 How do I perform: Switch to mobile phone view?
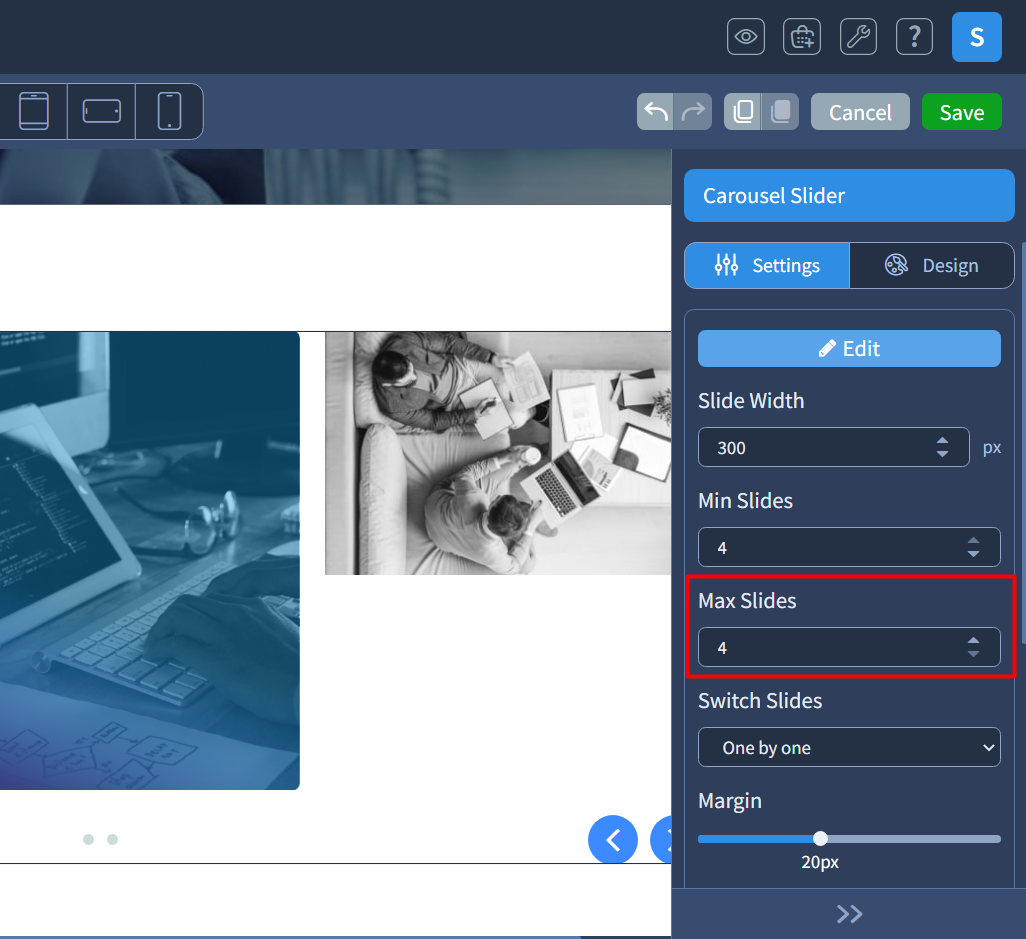(x=169, y=111)
